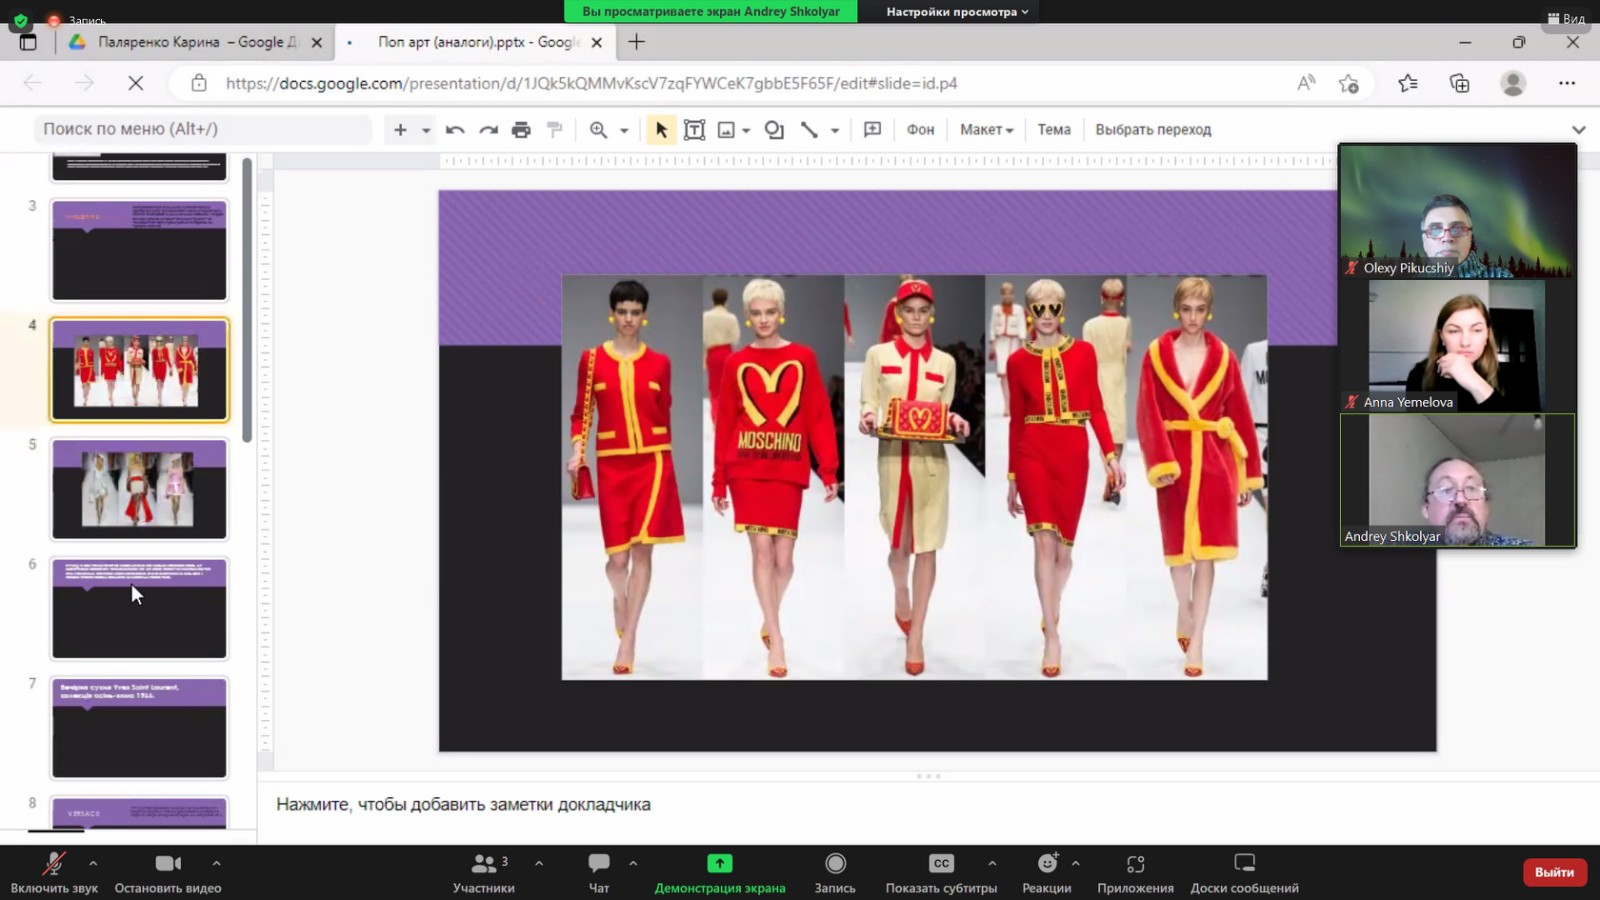This screenshot has height=900, width=1600.
Task: Click the print icon
Action: [x=521, y=129]
